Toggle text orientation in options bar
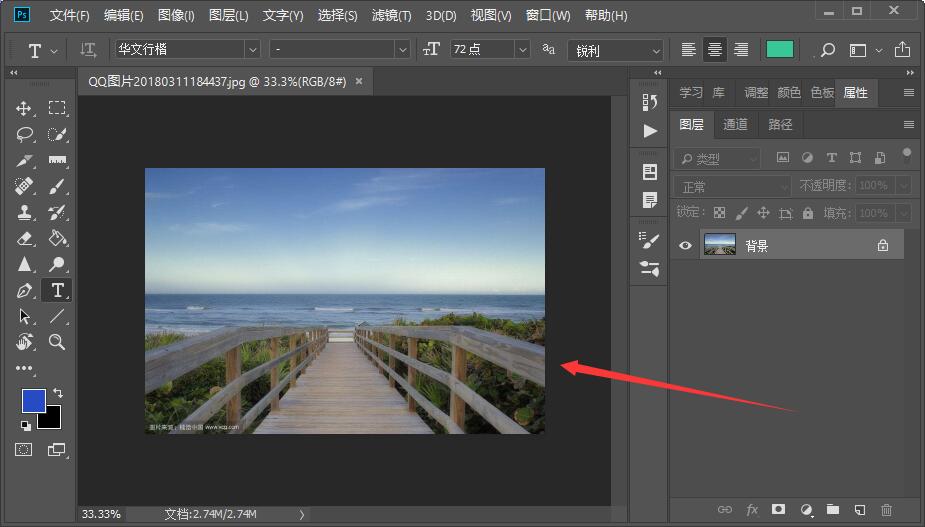Screen dimensions: 925x527 pyautogui.click(x=88, y=50)
